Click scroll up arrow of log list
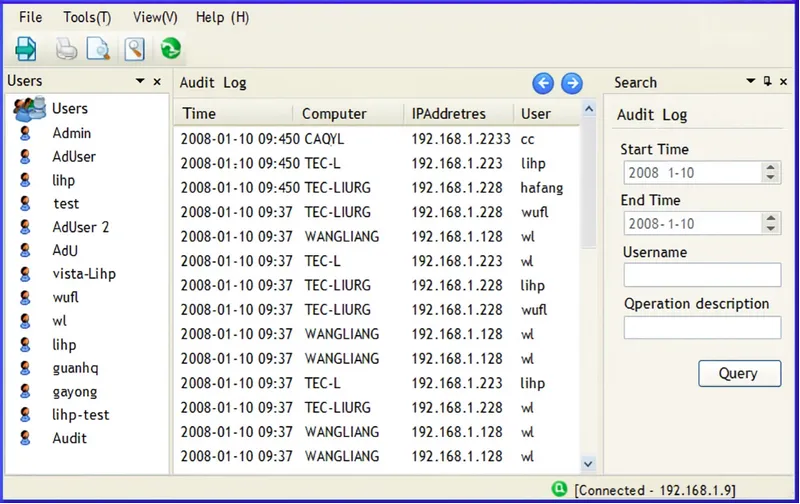The width and height of the screenshot is (800, 504). click(x=589, y=109)
